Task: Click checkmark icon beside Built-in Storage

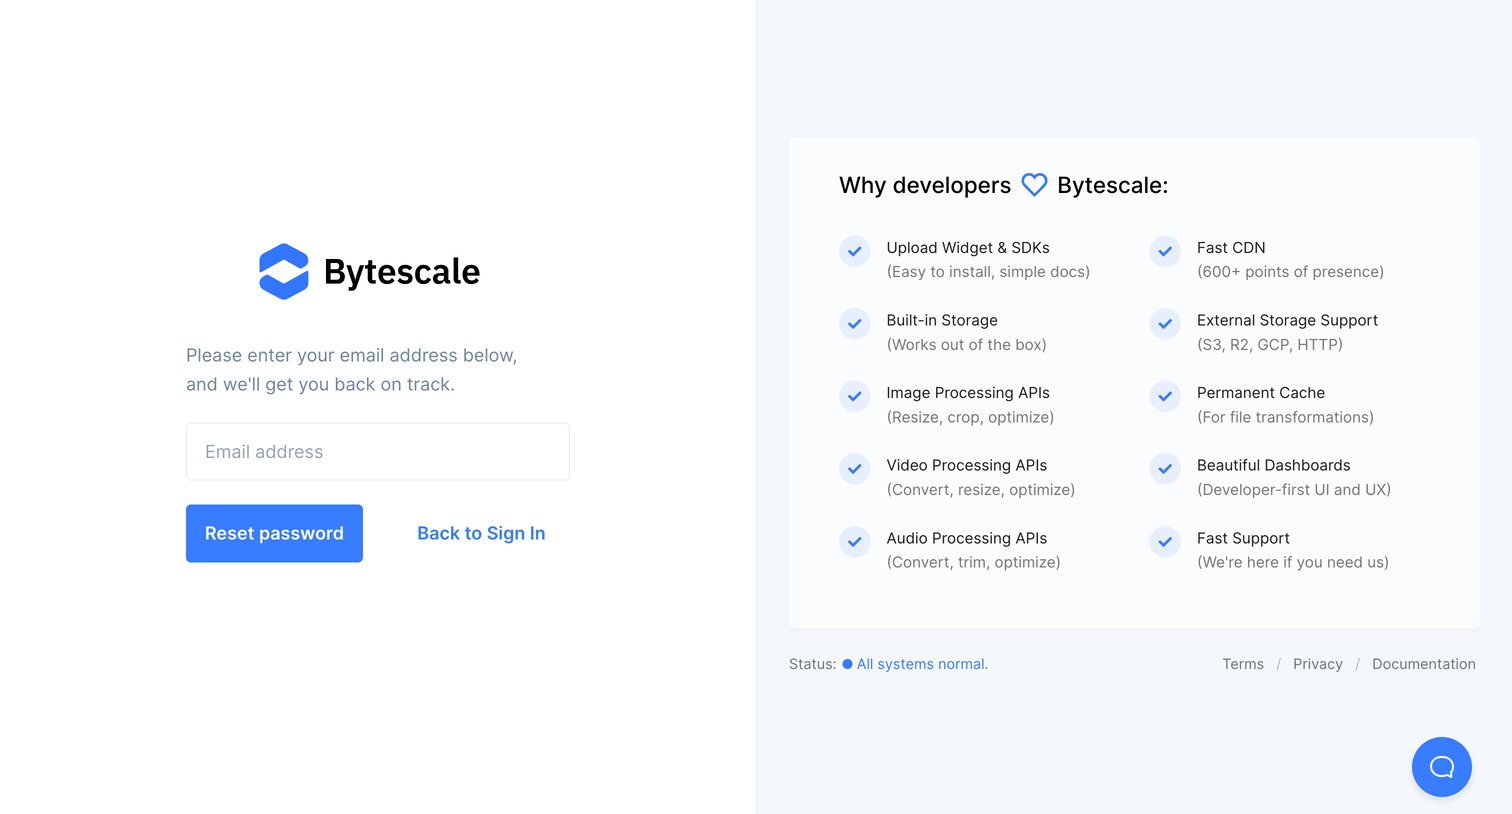Action: (x=854, y=324)
